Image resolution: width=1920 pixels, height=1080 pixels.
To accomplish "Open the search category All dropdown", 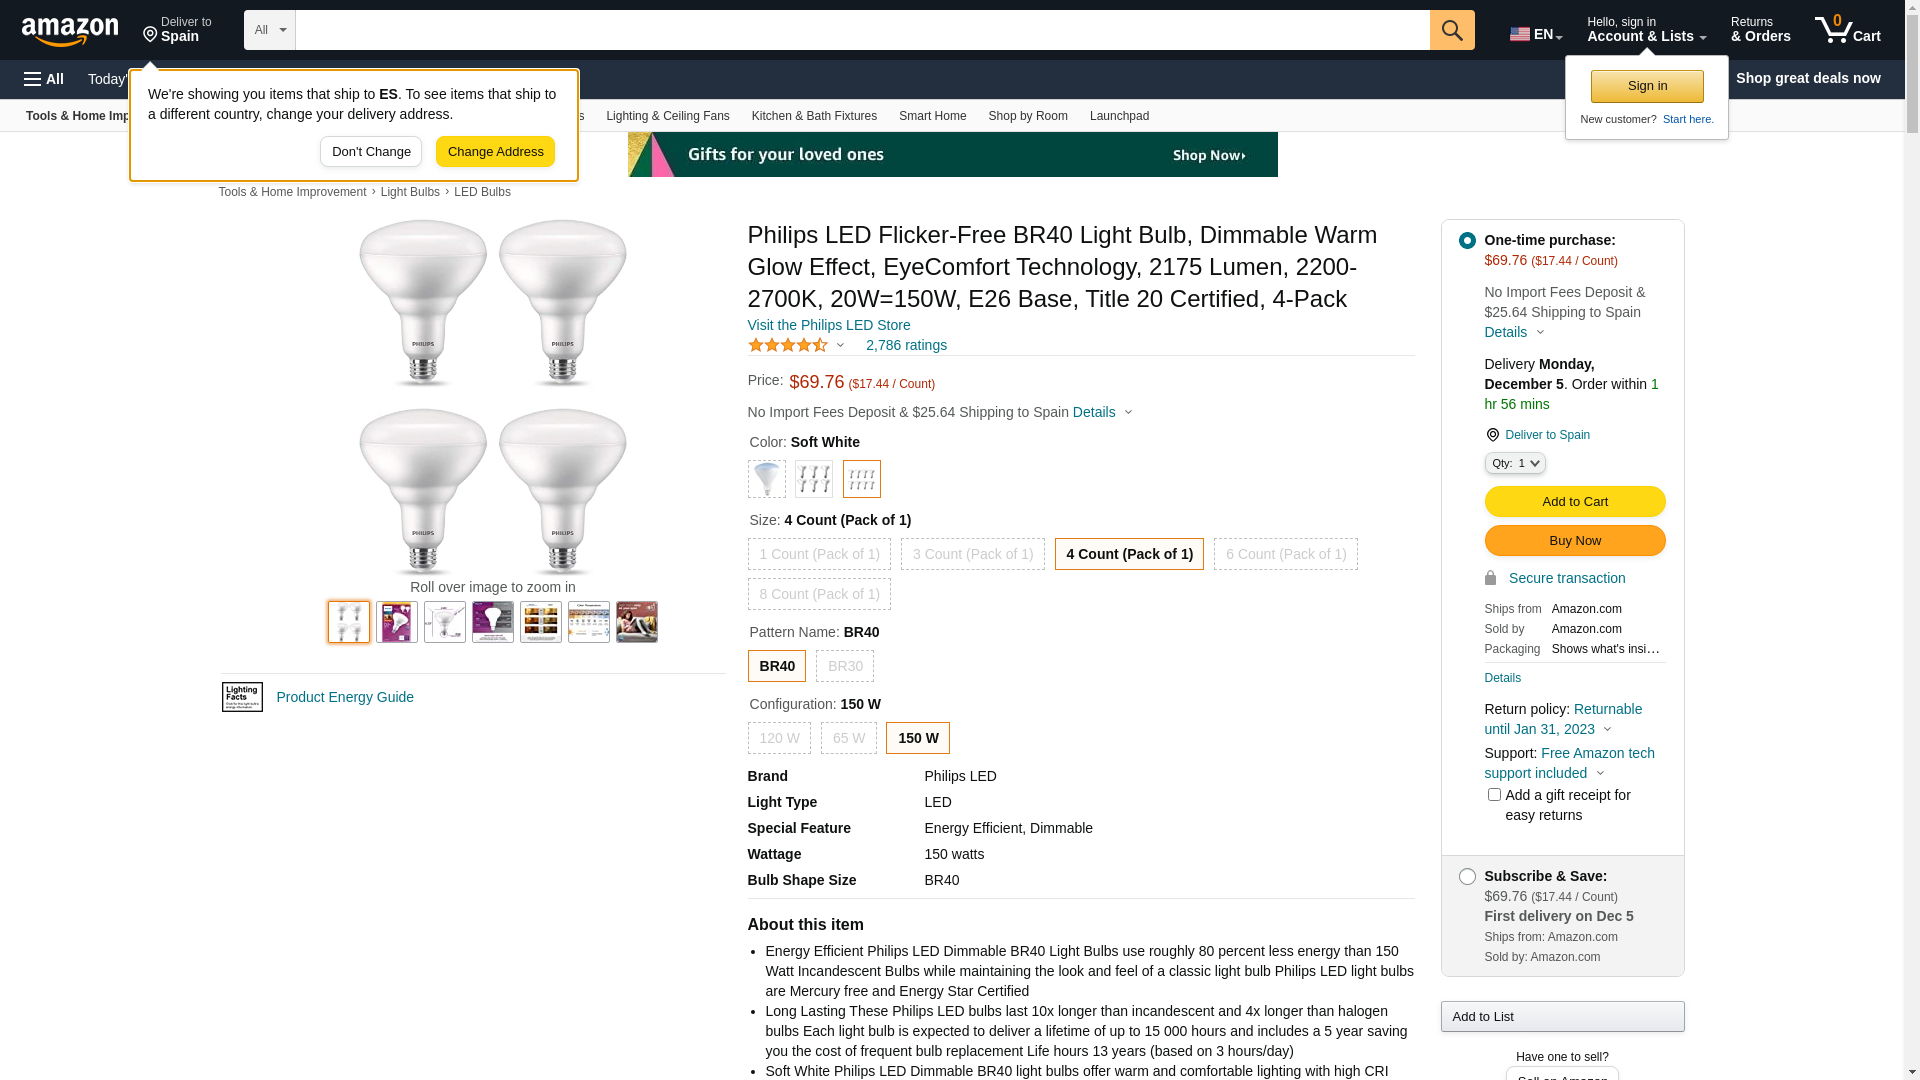I will [270, 30].
